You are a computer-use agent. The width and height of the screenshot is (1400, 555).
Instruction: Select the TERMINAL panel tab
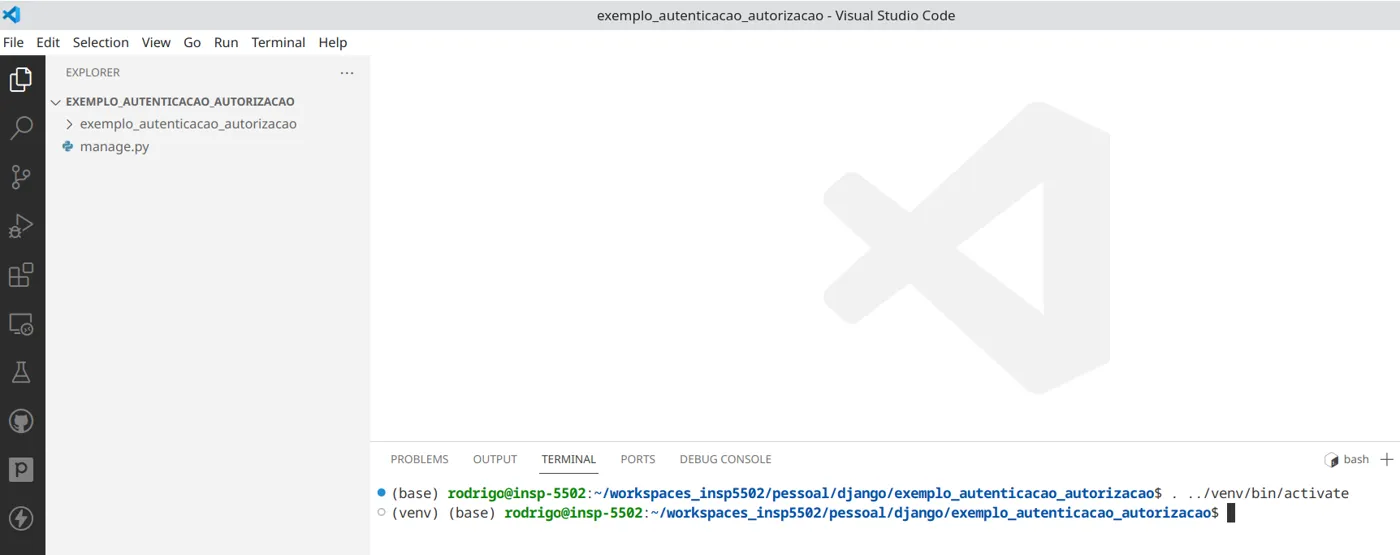pos(569,459)
